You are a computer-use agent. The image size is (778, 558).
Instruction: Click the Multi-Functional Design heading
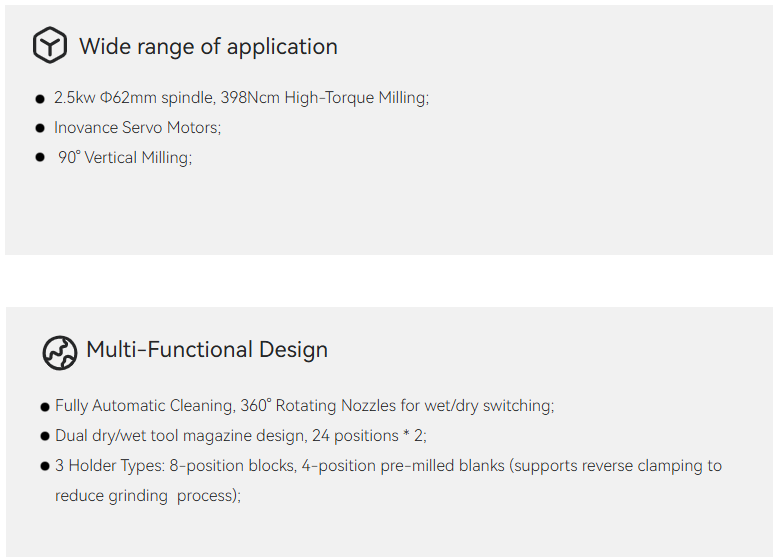pos(207,350)
